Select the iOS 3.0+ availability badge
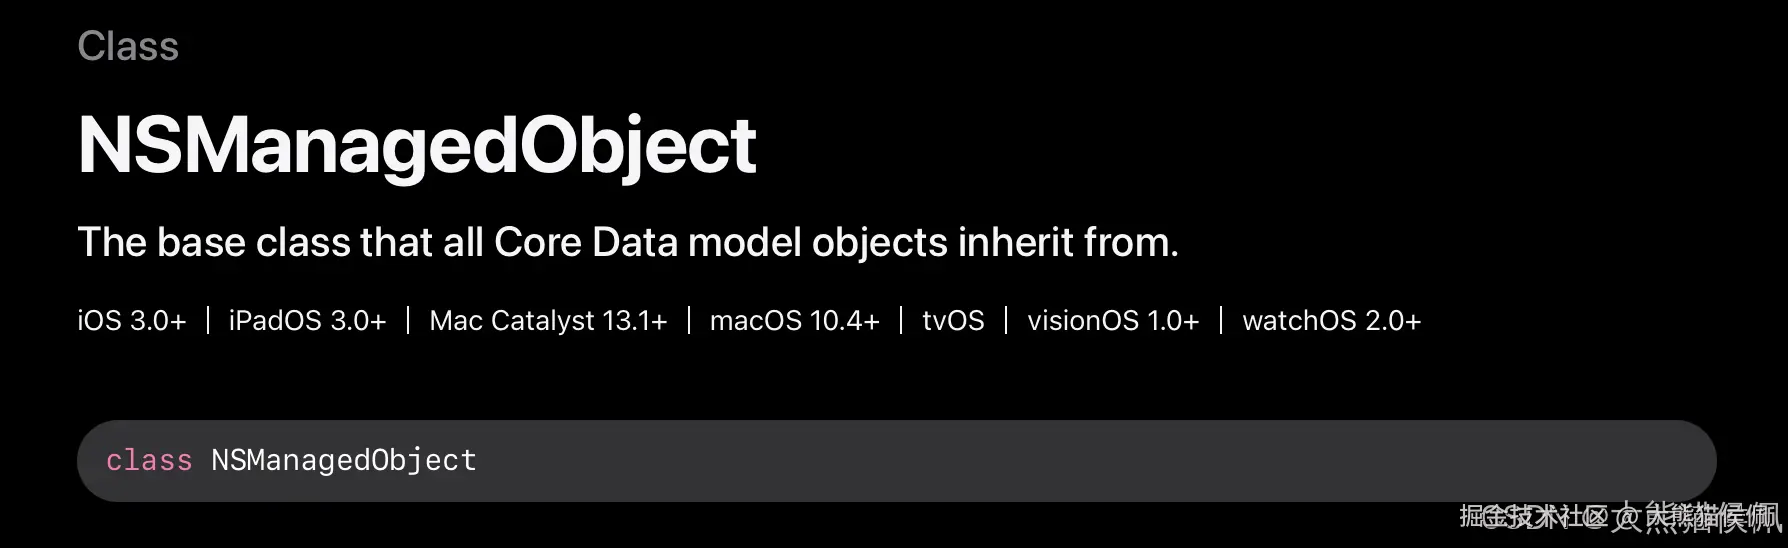This screenshot has width=1788, height=548. 132,321
